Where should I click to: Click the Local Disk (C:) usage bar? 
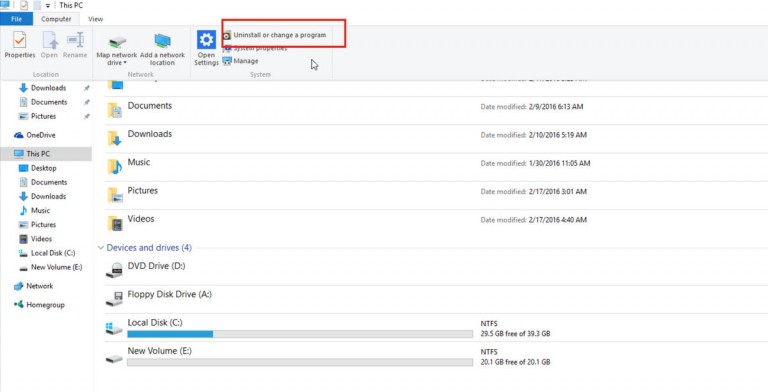[x=300, y=334]
